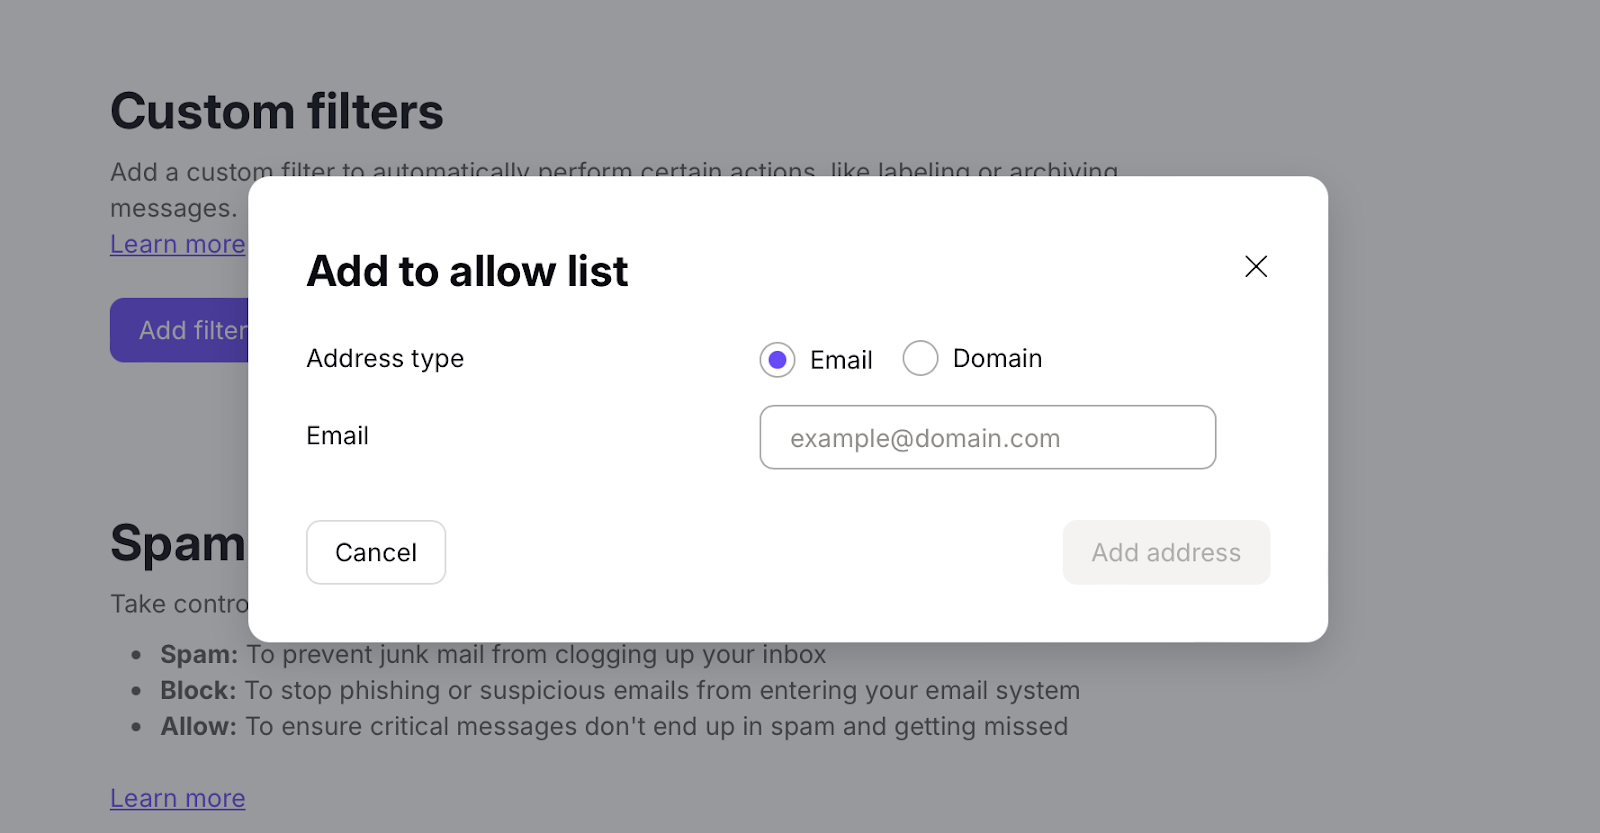Click the bold Allow: bullet item
The image size is (1600, 833).
[x=198, y=727]
